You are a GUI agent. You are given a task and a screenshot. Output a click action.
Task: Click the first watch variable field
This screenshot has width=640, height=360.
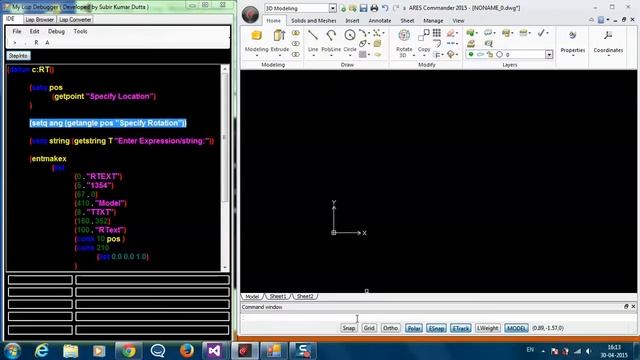click(40, 280)
